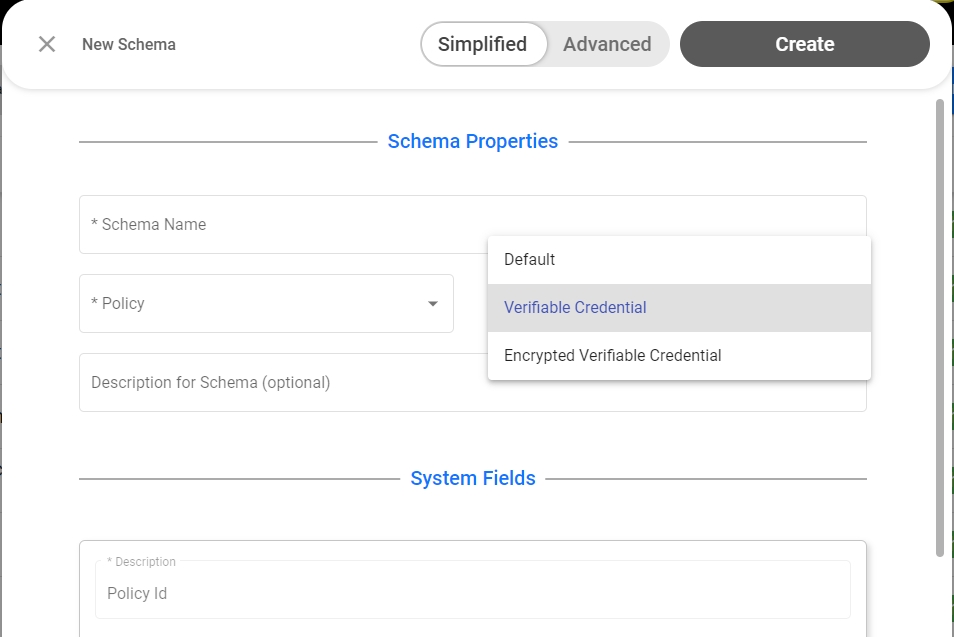Switch to Simplified mode
954x637 pixels.
(x=483, y=44)
